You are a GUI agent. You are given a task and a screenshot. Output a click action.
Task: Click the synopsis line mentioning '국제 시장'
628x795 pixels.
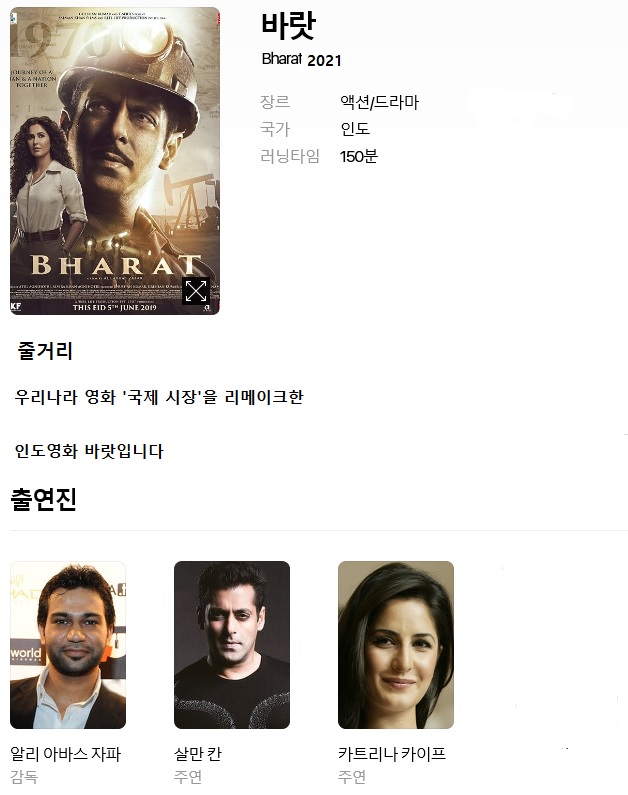click(x=159, y=396)
